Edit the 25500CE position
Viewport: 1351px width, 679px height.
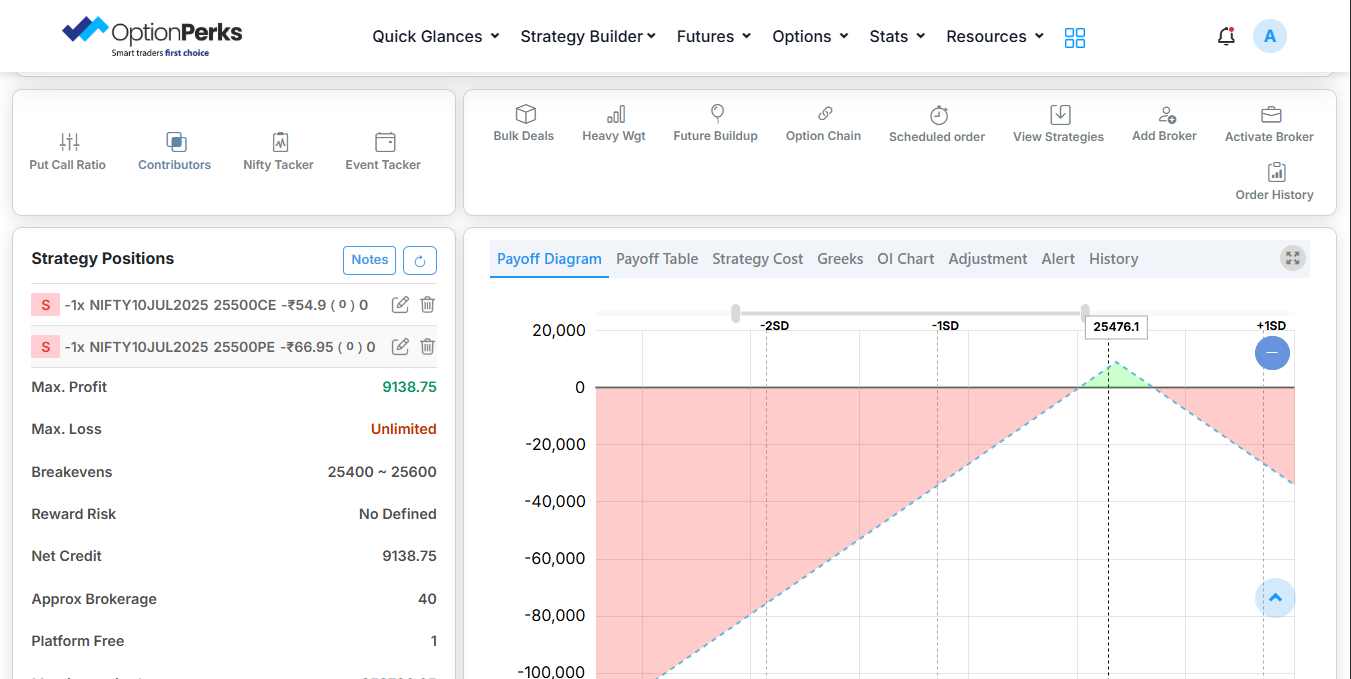[400, 305]
